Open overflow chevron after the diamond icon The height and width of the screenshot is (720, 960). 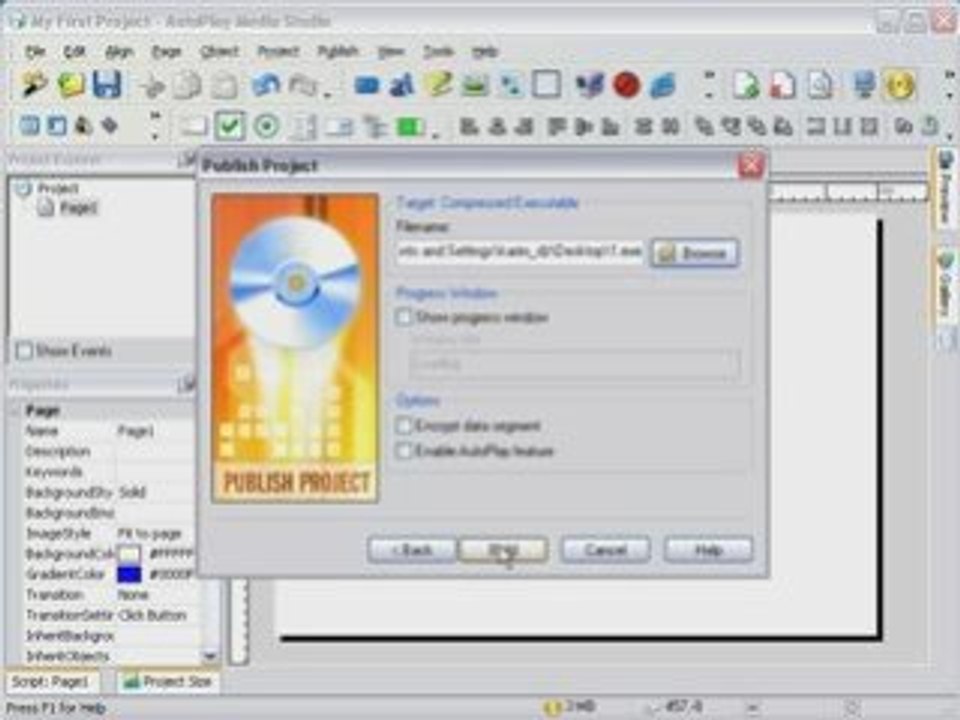(x=155, y=126)
